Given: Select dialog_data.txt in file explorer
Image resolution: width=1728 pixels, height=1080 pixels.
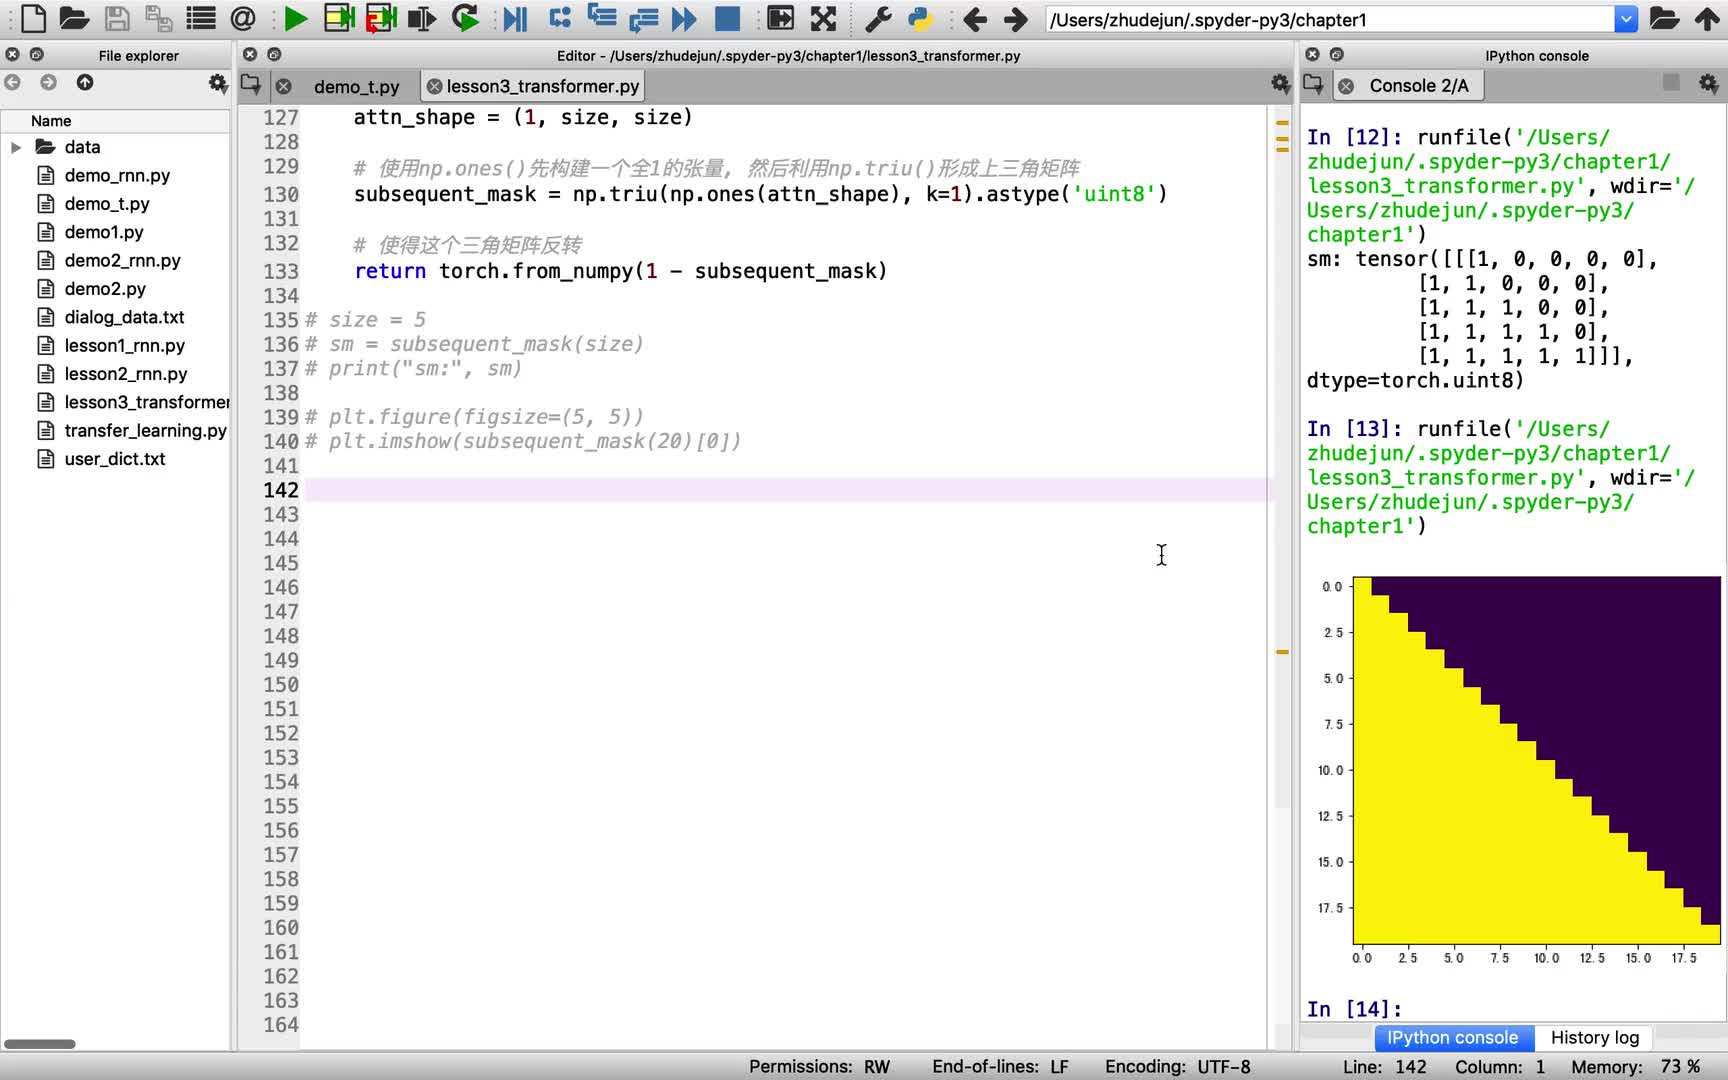Looking at the screenshot, I should pyautogui.click(x=124, y=317).
